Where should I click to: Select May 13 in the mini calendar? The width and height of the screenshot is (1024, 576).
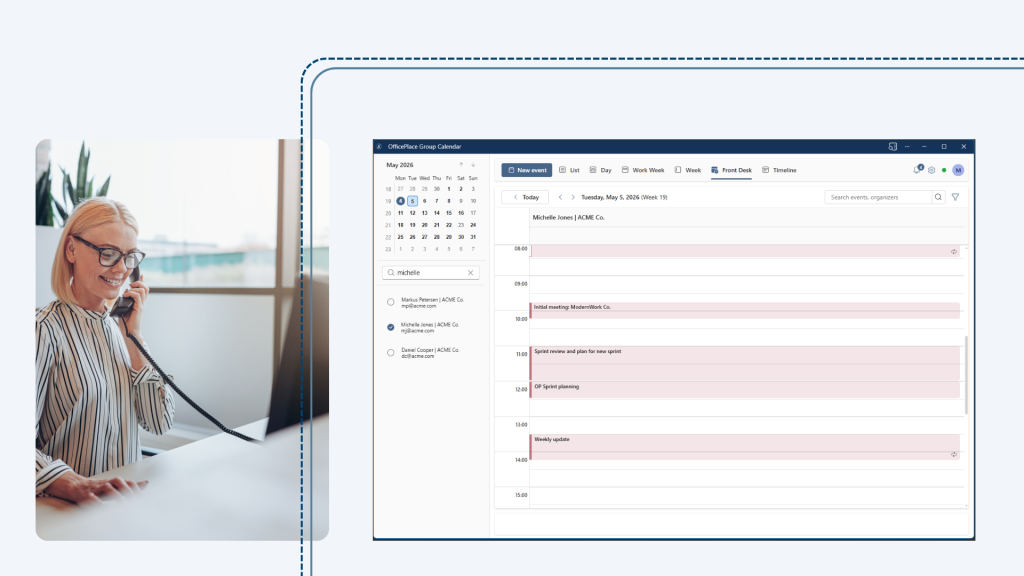424,213
